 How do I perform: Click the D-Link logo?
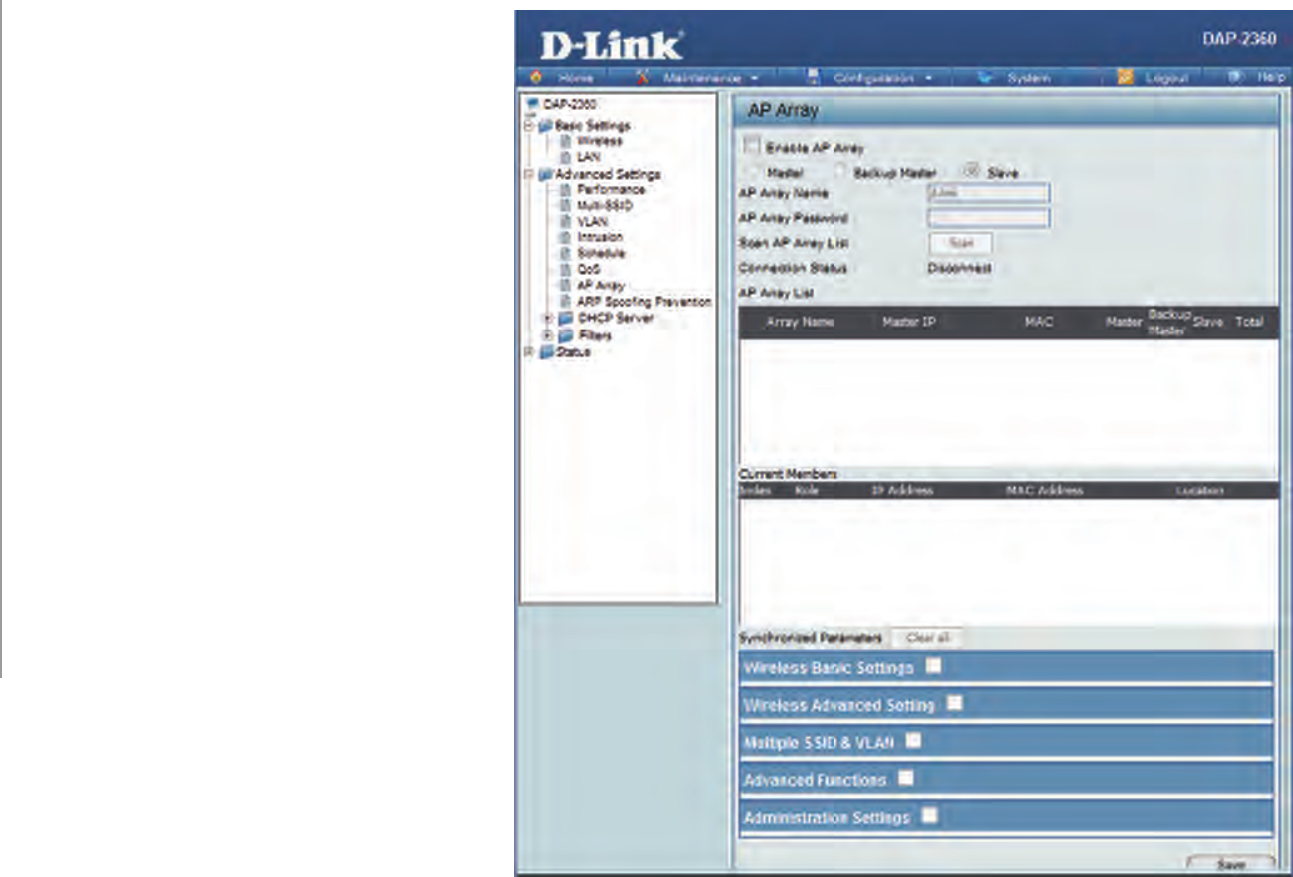tap(612, 45)
